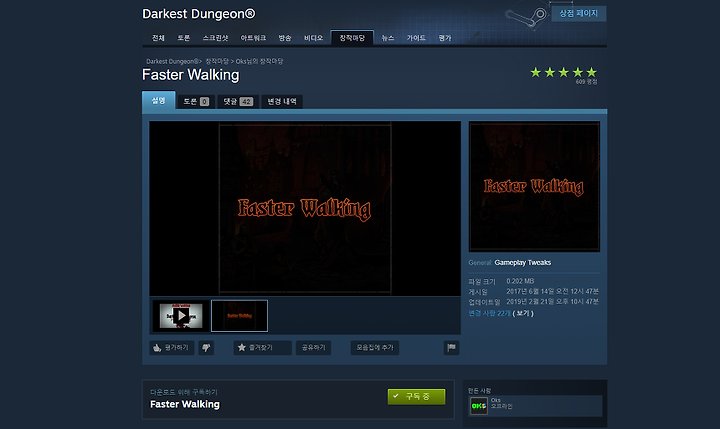The image size is (720, 429).
Task: Open the 아트워크 hub tab
Action: pyautogui.click(x=253, y=38)
